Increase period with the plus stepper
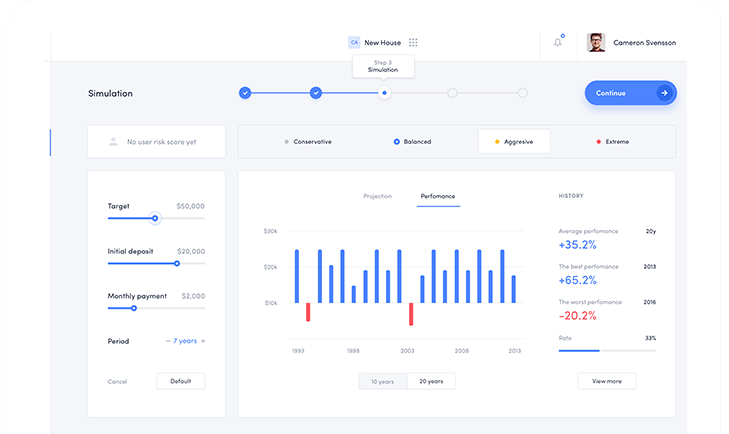Image resolution: width=729 pixels, height=434 pixels. click(x=203, y=341)
